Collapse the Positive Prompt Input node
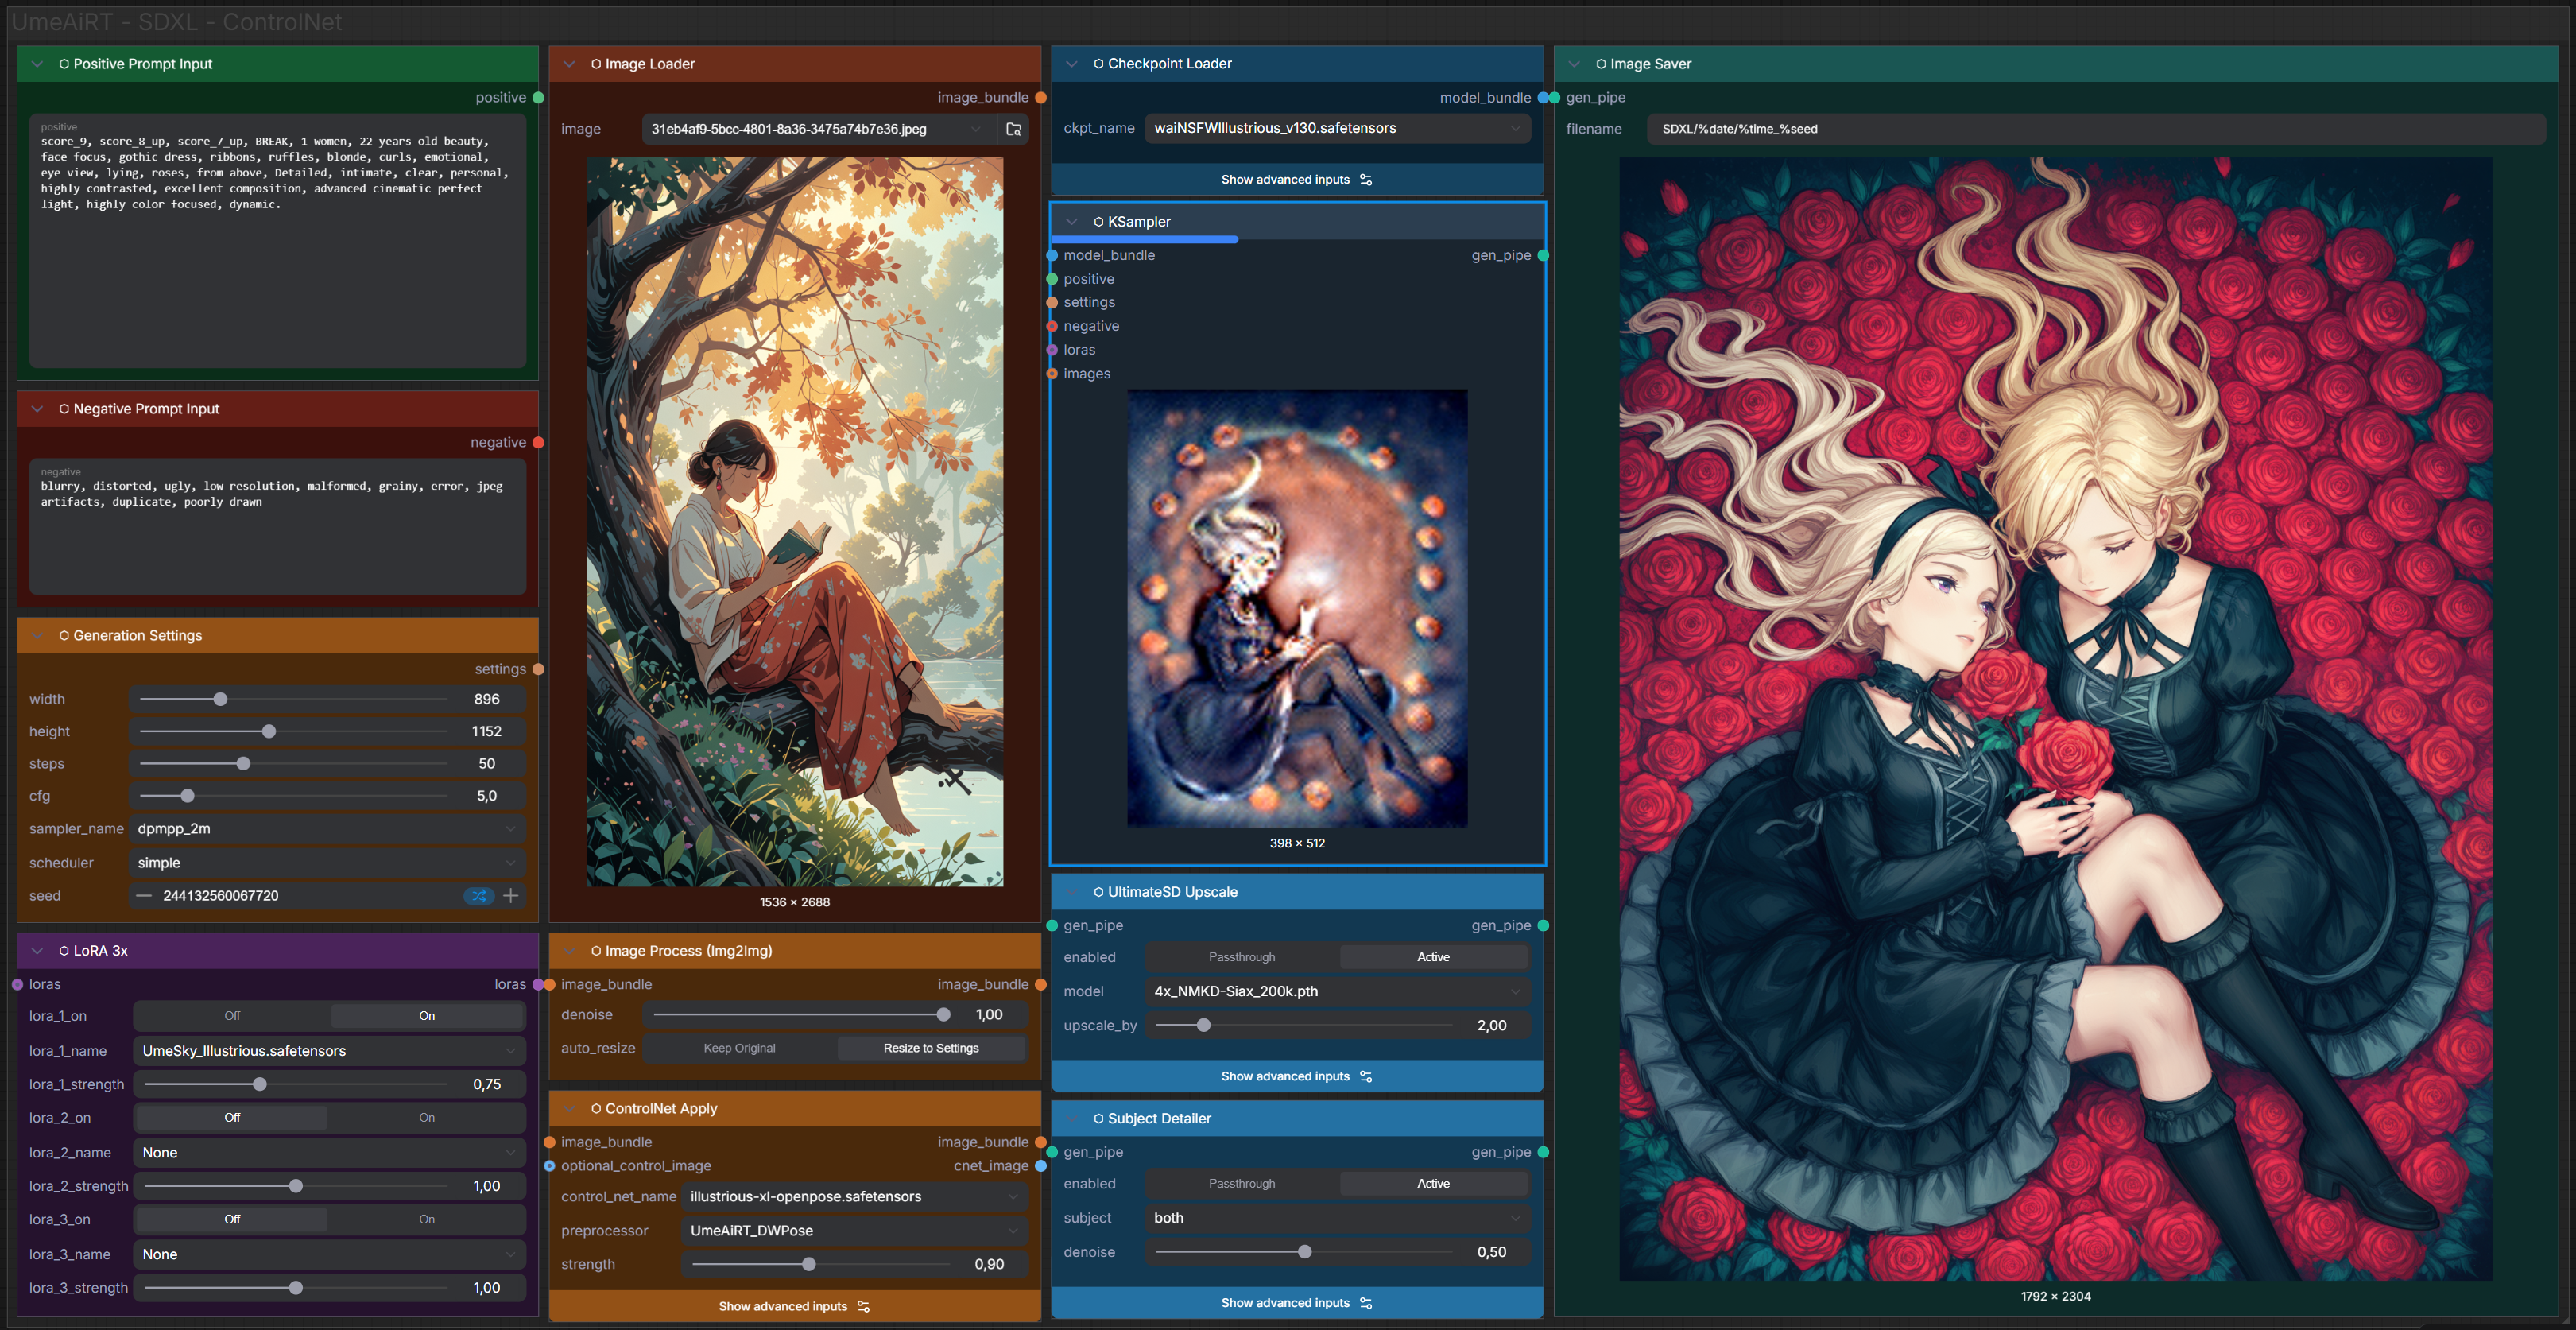2576x1330 pixels. coord(37,64)
